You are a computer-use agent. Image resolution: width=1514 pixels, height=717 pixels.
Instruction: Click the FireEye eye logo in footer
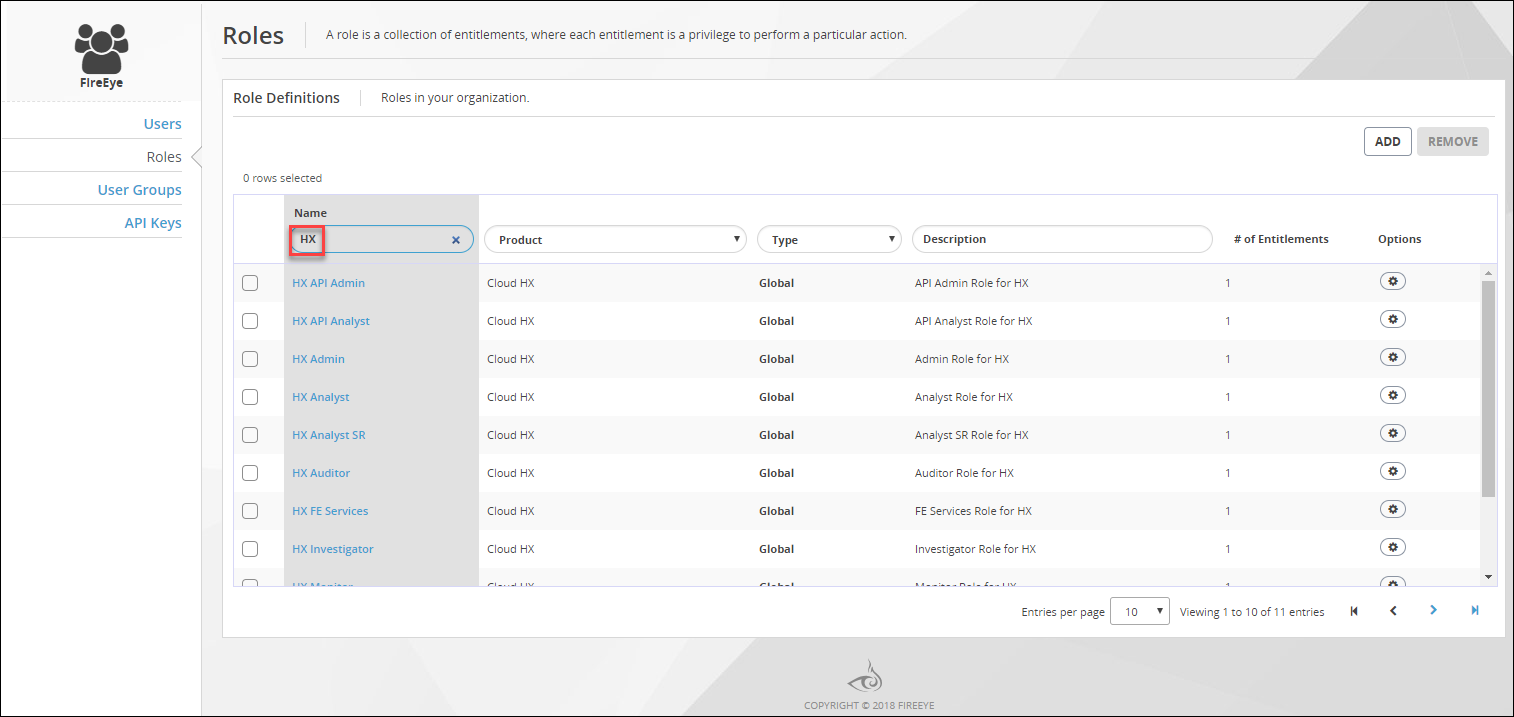865,677
